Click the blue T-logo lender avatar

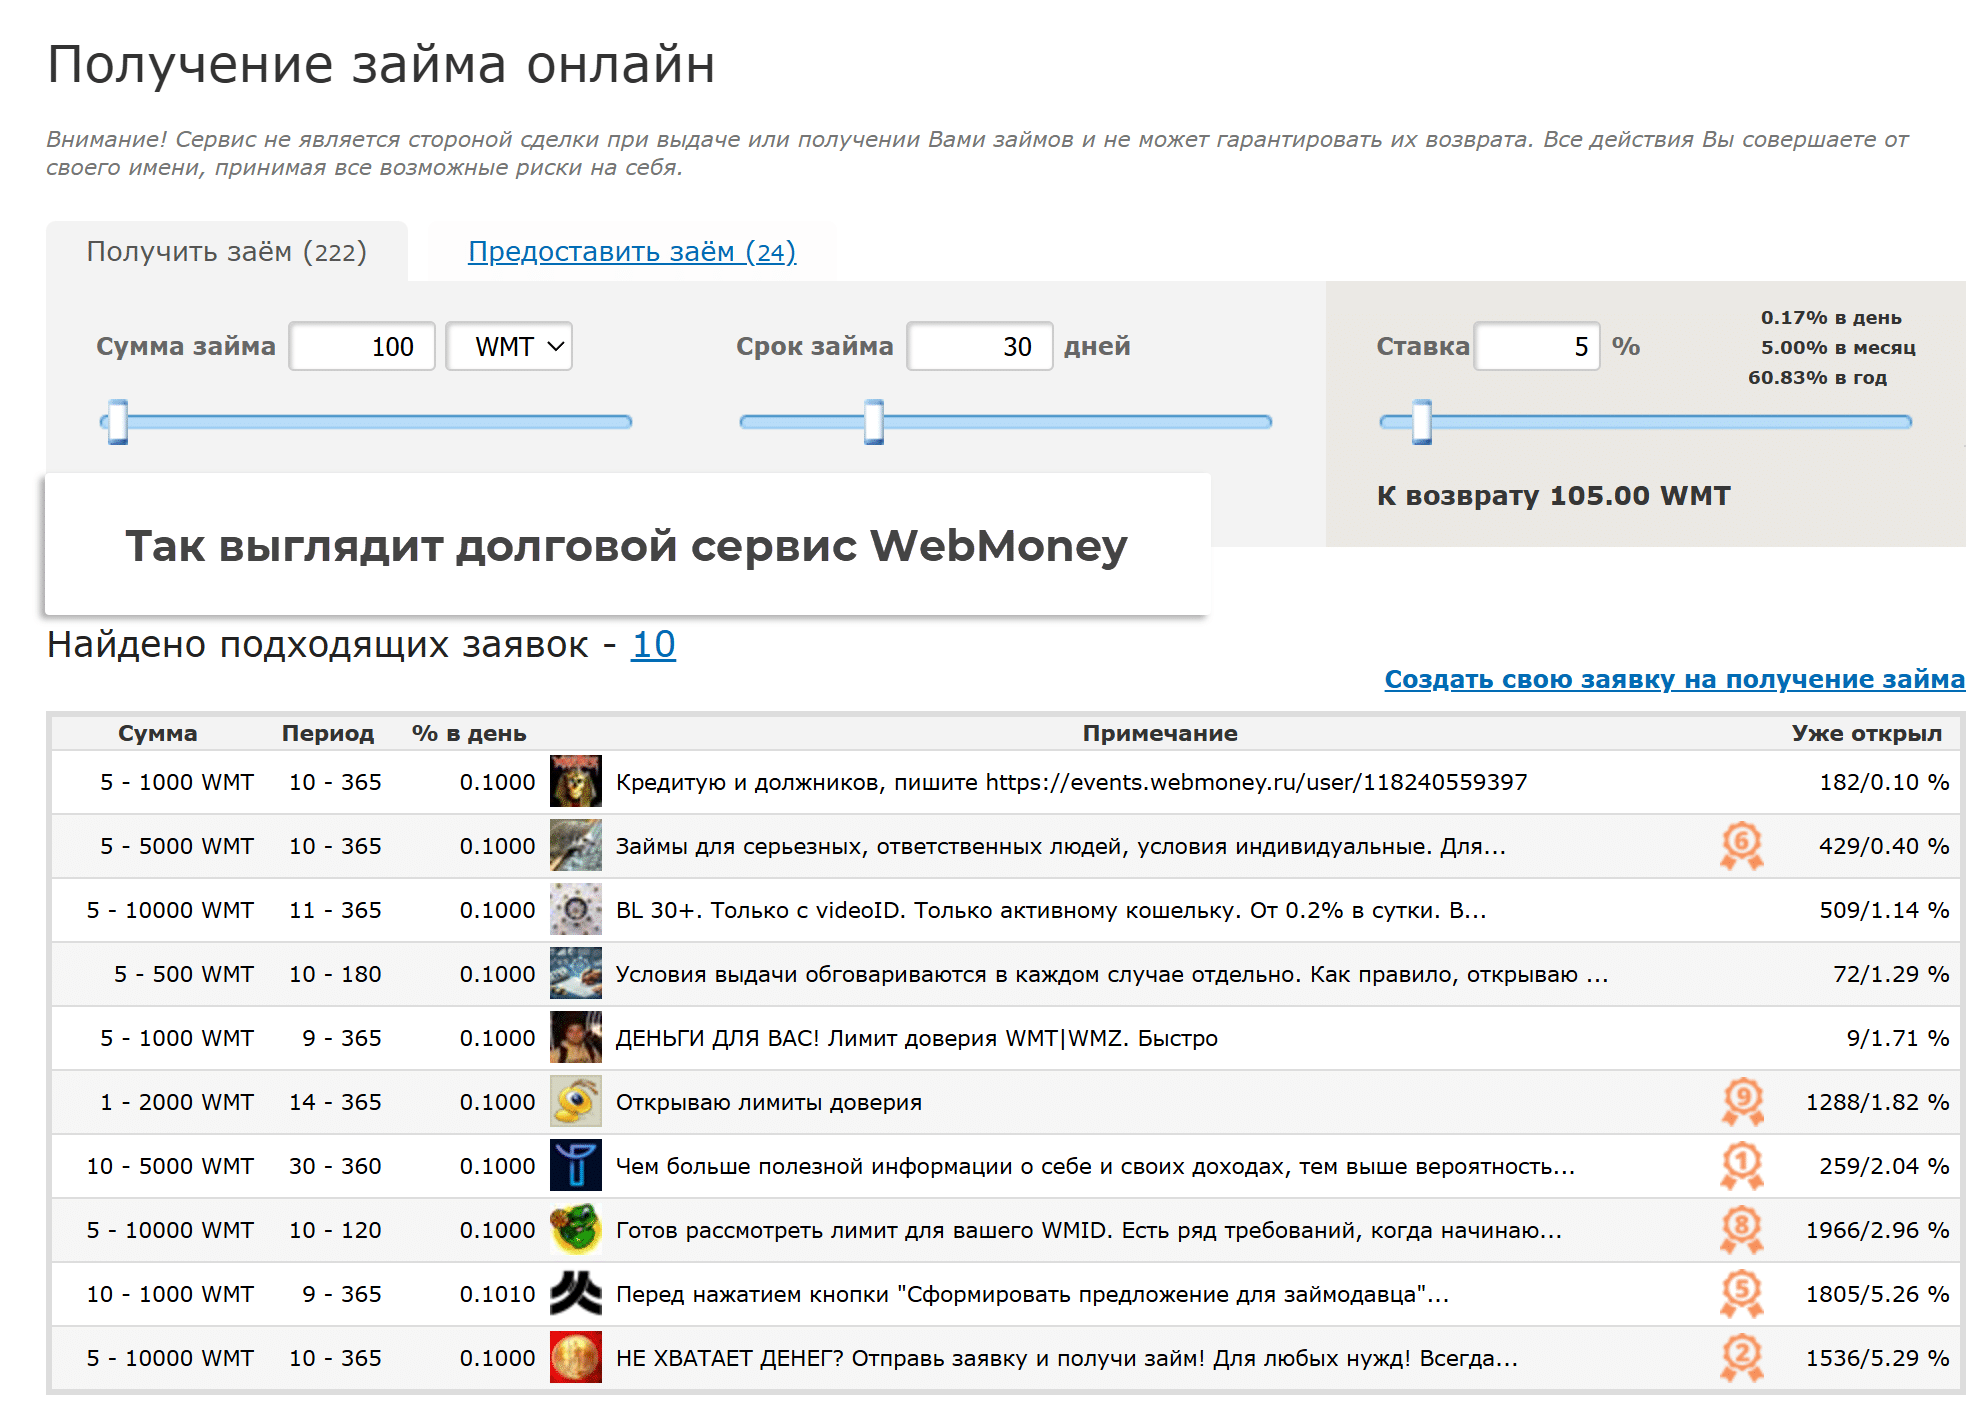tap(575, 1165)
